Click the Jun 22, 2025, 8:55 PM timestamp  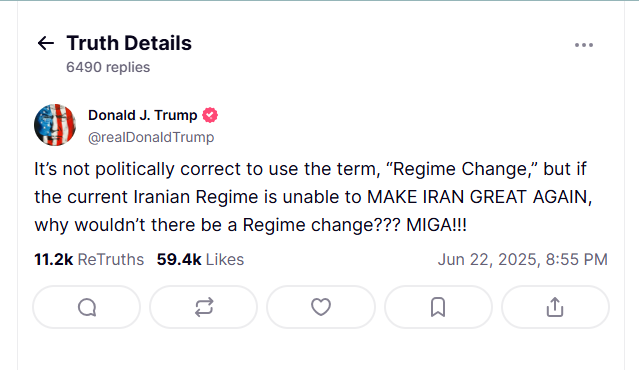[x=522, y=260]
